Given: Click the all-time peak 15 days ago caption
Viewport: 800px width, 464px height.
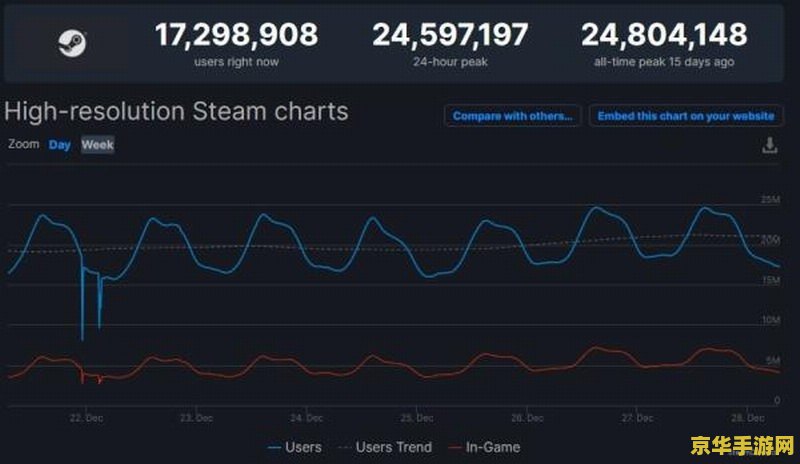Looking at the screenshot, I should click(664, 62).
